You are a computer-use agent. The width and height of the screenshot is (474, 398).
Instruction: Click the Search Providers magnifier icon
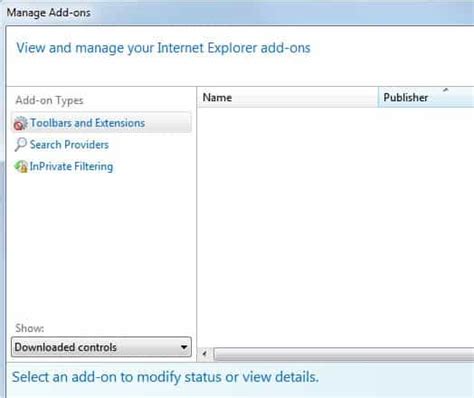(x=20, y=145)
